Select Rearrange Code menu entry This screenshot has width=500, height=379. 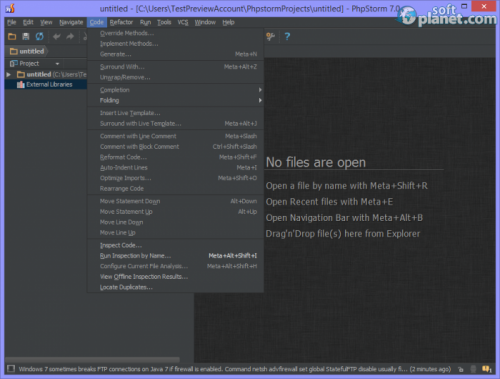[x=176, y=189]
